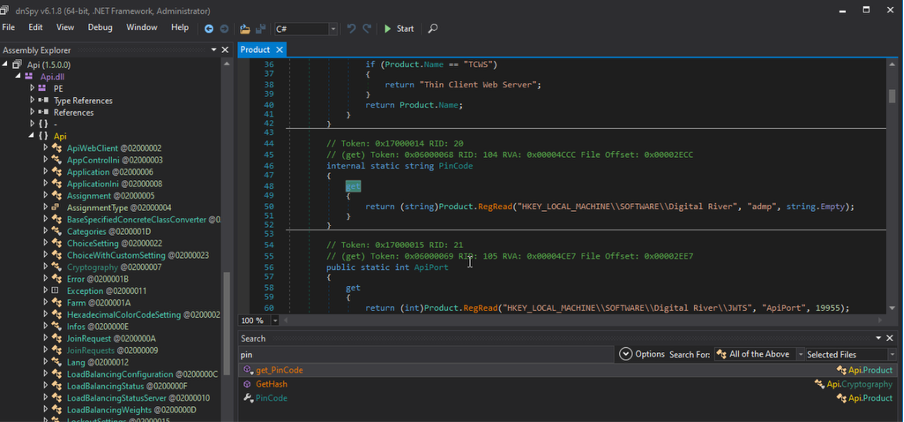Click the JoinRequest class icon
904x422 pixels.
(x=56, y=338)
